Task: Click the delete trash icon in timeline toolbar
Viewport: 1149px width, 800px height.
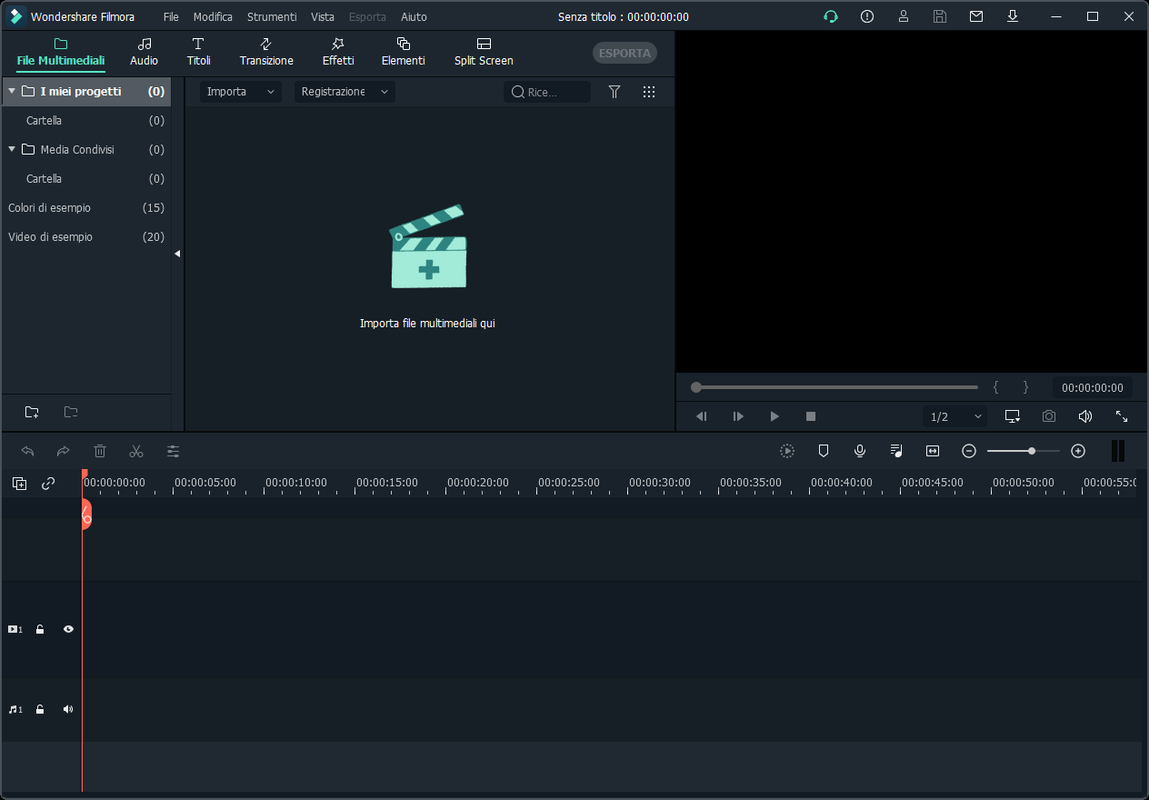Action: pyautogui.click(x=100, y=451)
